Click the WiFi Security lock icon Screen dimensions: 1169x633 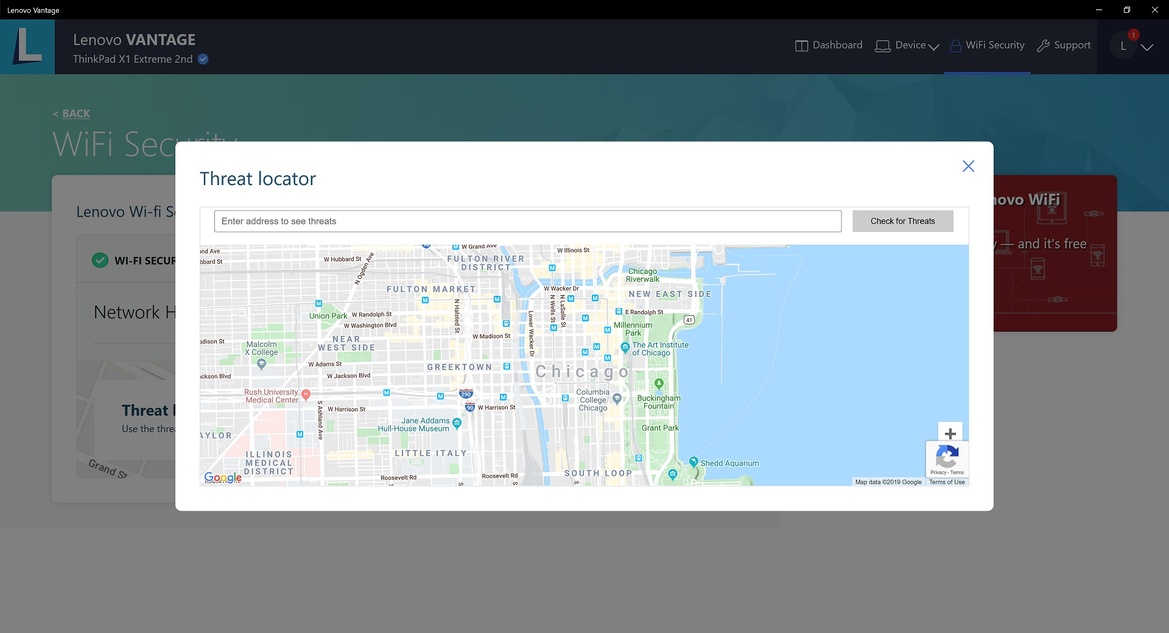tap(955, 45)
